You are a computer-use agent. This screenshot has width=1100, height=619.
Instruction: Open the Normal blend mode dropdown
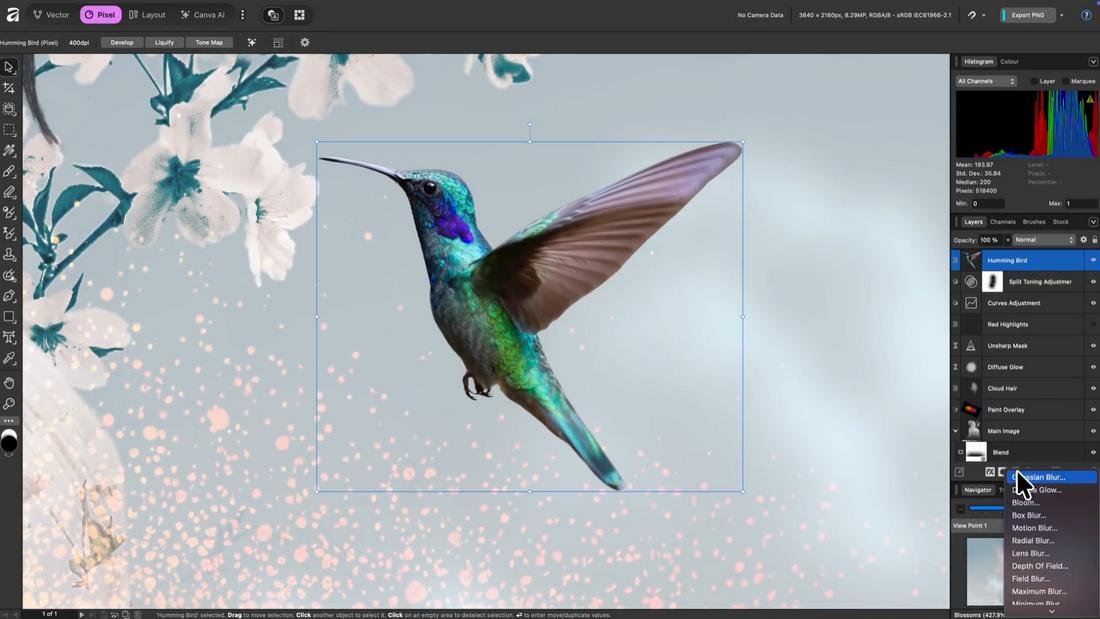tap(1045, 240)
